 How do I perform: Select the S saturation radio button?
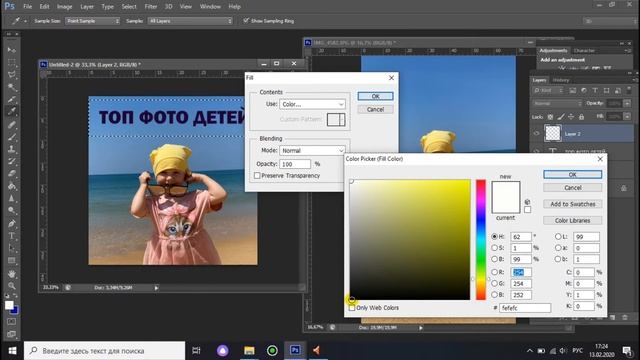pos(495,248)
